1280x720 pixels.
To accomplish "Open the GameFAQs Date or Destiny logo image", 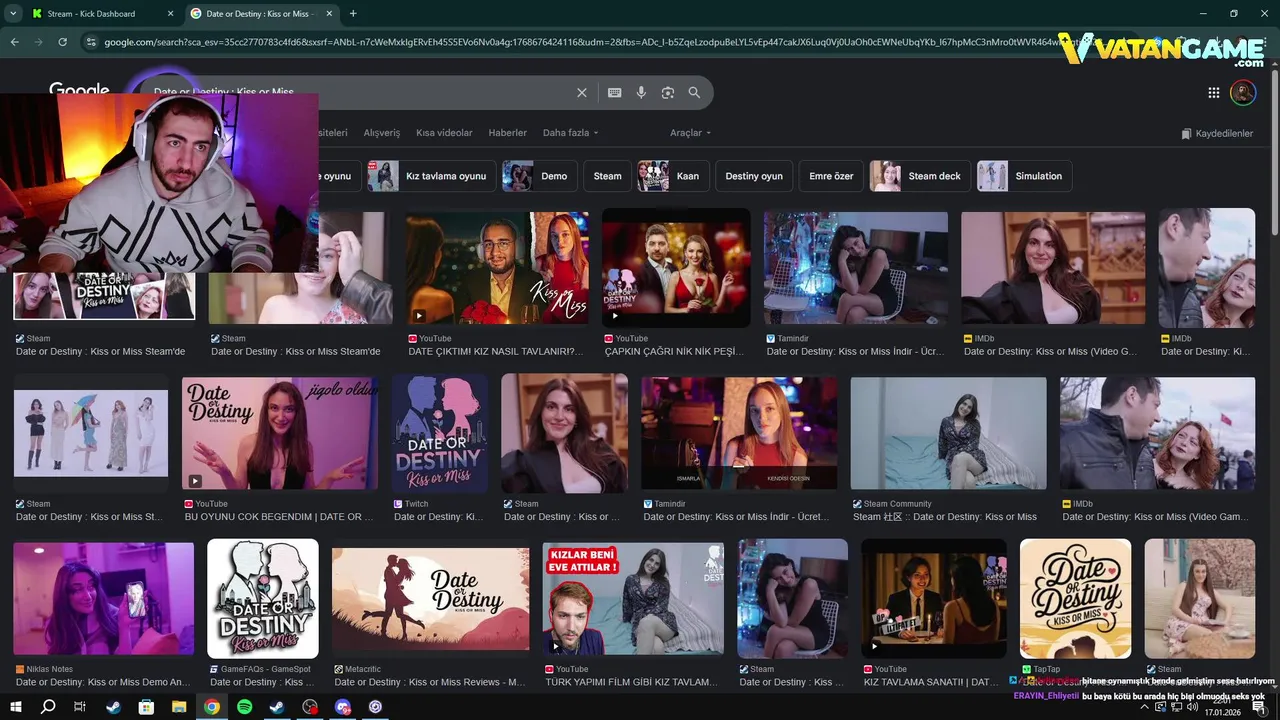I will click(263, 598).
